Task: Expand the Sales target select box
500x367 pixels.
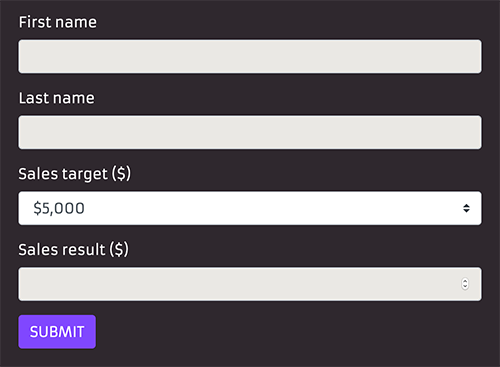Action: (250, 208)
